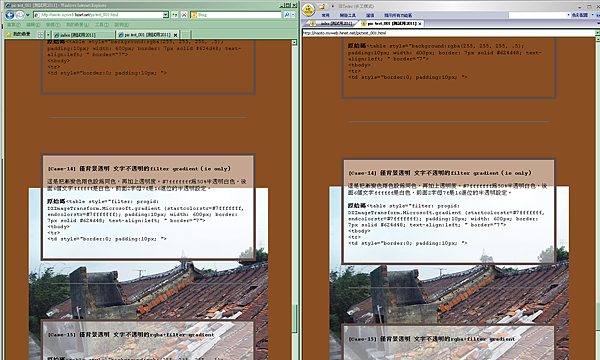Open 檔案 (File) menu in Internet Explorer

(13, 24)
